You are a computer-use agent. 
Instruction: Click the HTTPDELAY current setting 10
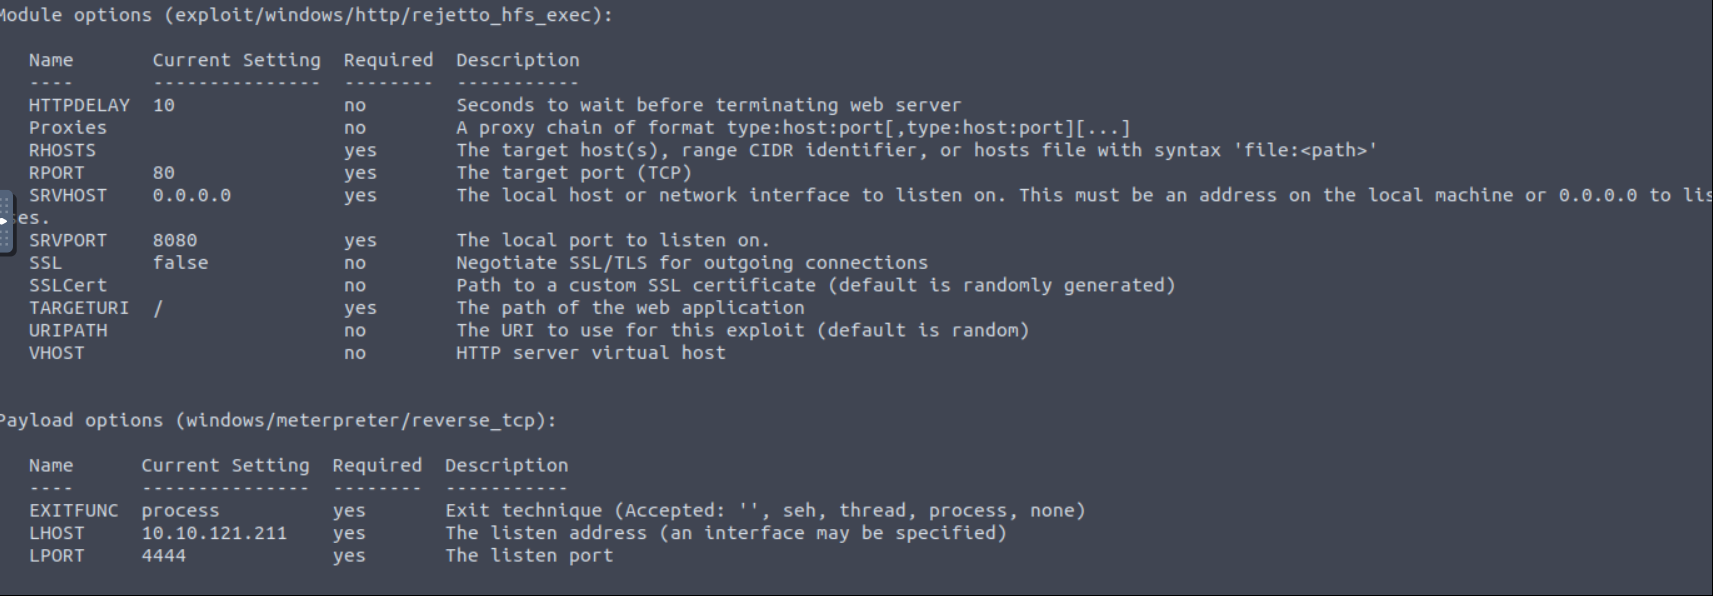point(164,105)
